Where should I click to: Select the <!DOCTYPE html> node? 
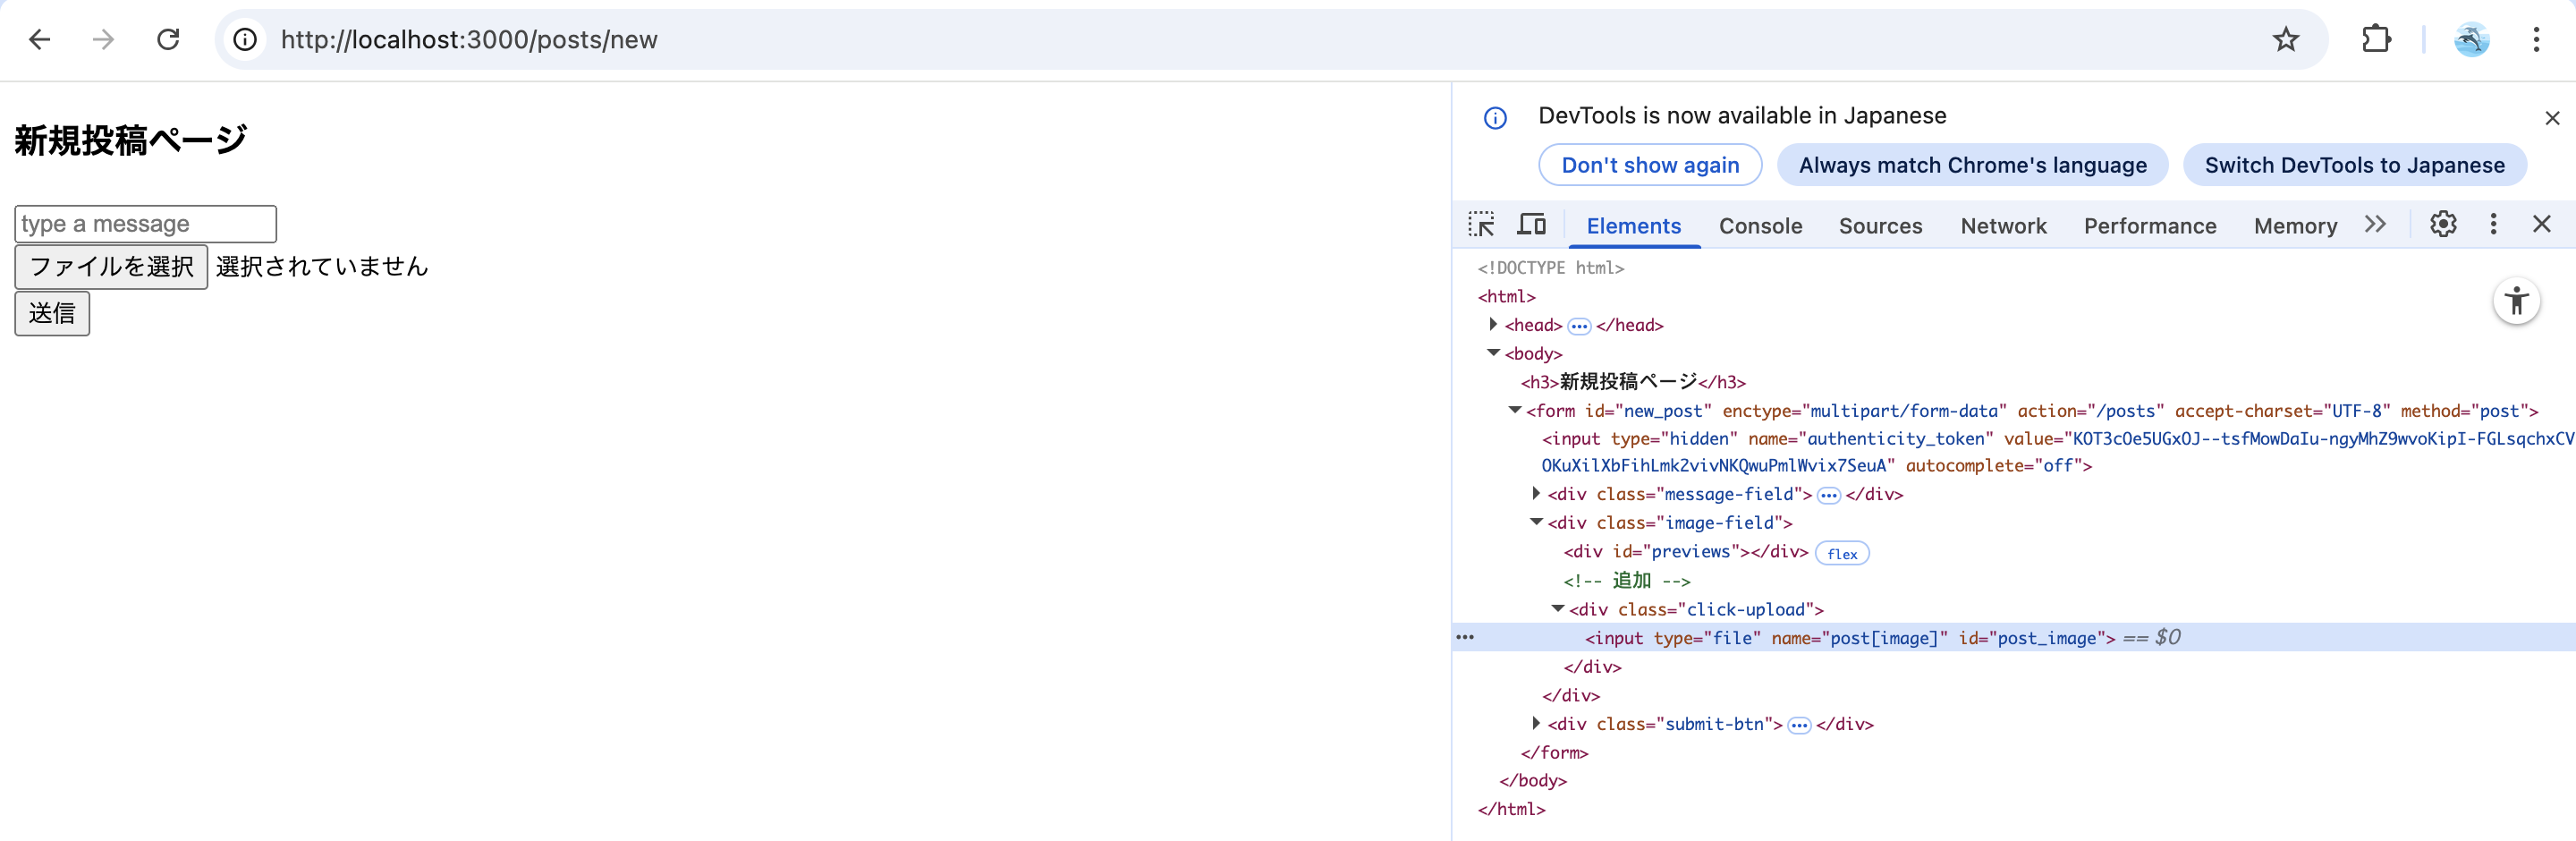pos(1551,268)
